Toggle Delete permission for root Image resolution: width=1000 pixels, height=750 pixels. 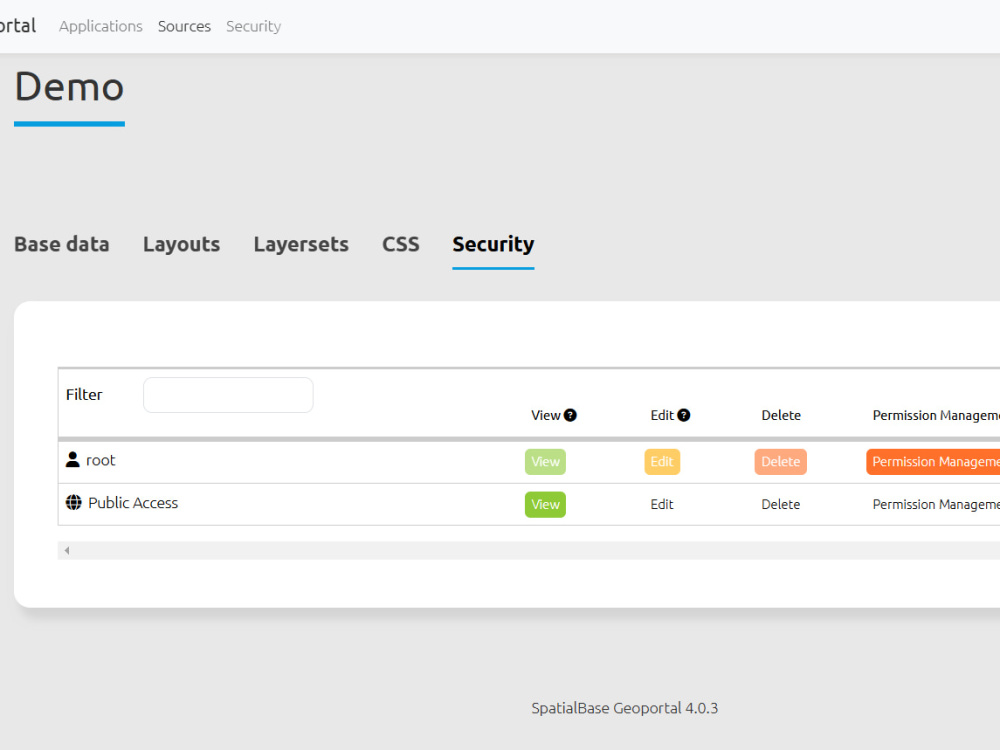(x=781, y=462)
